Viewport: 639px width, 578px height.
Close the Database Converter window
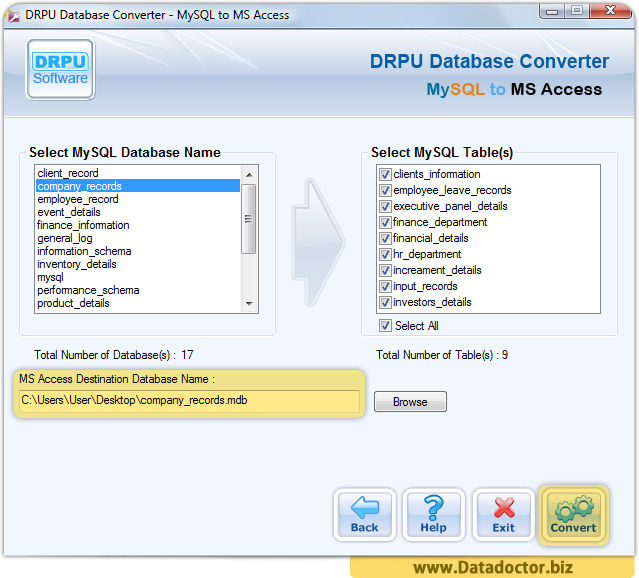click(x=610, y=11)
